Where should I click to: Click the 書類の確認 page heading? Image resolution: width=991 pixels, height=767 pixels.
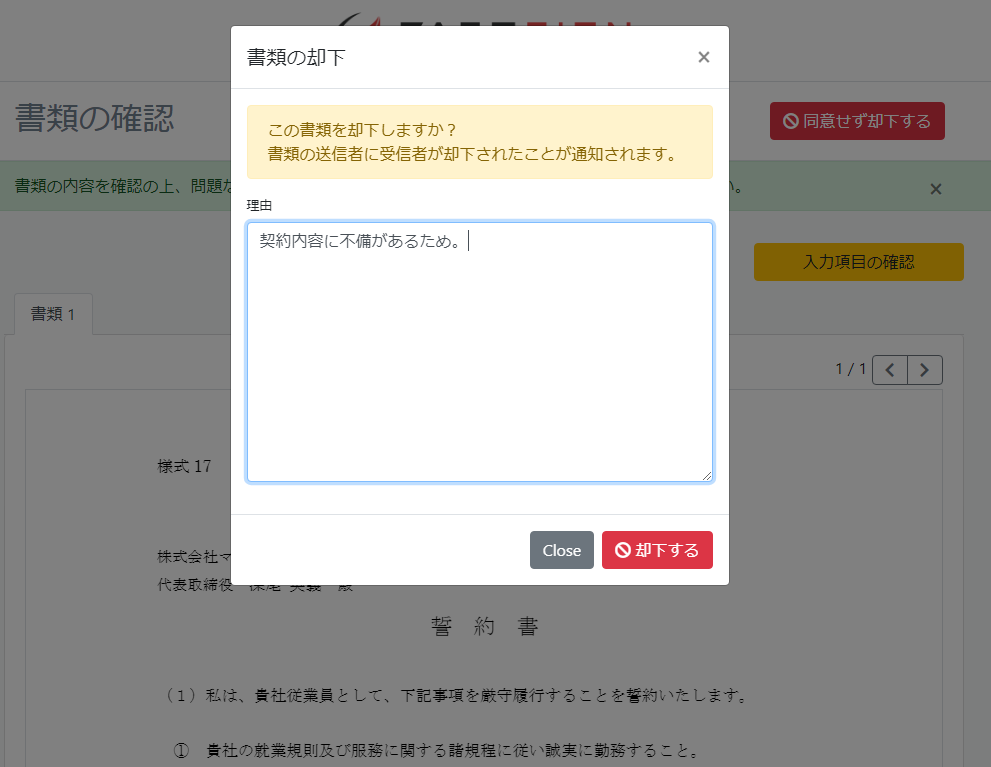pyautogui.click(x=94, y=118)
